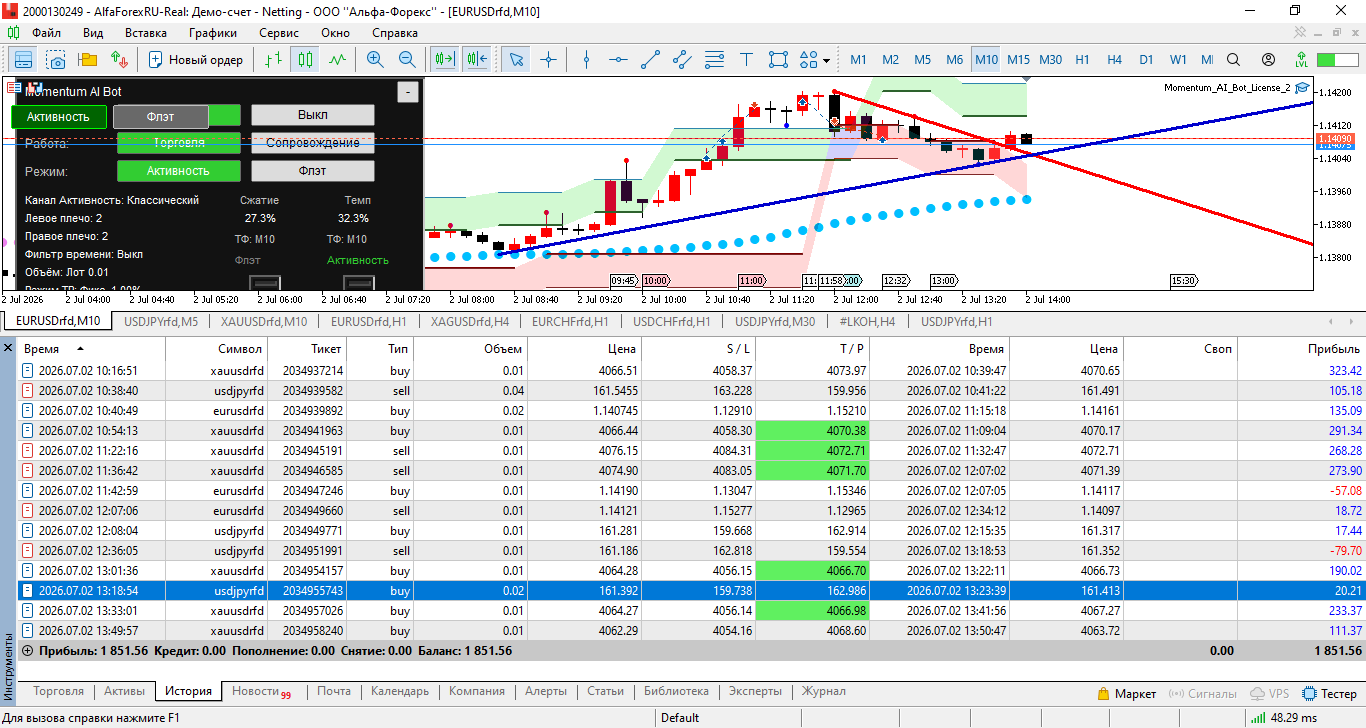Collapse the Momentum AI Bot panel

click(408, 92)
